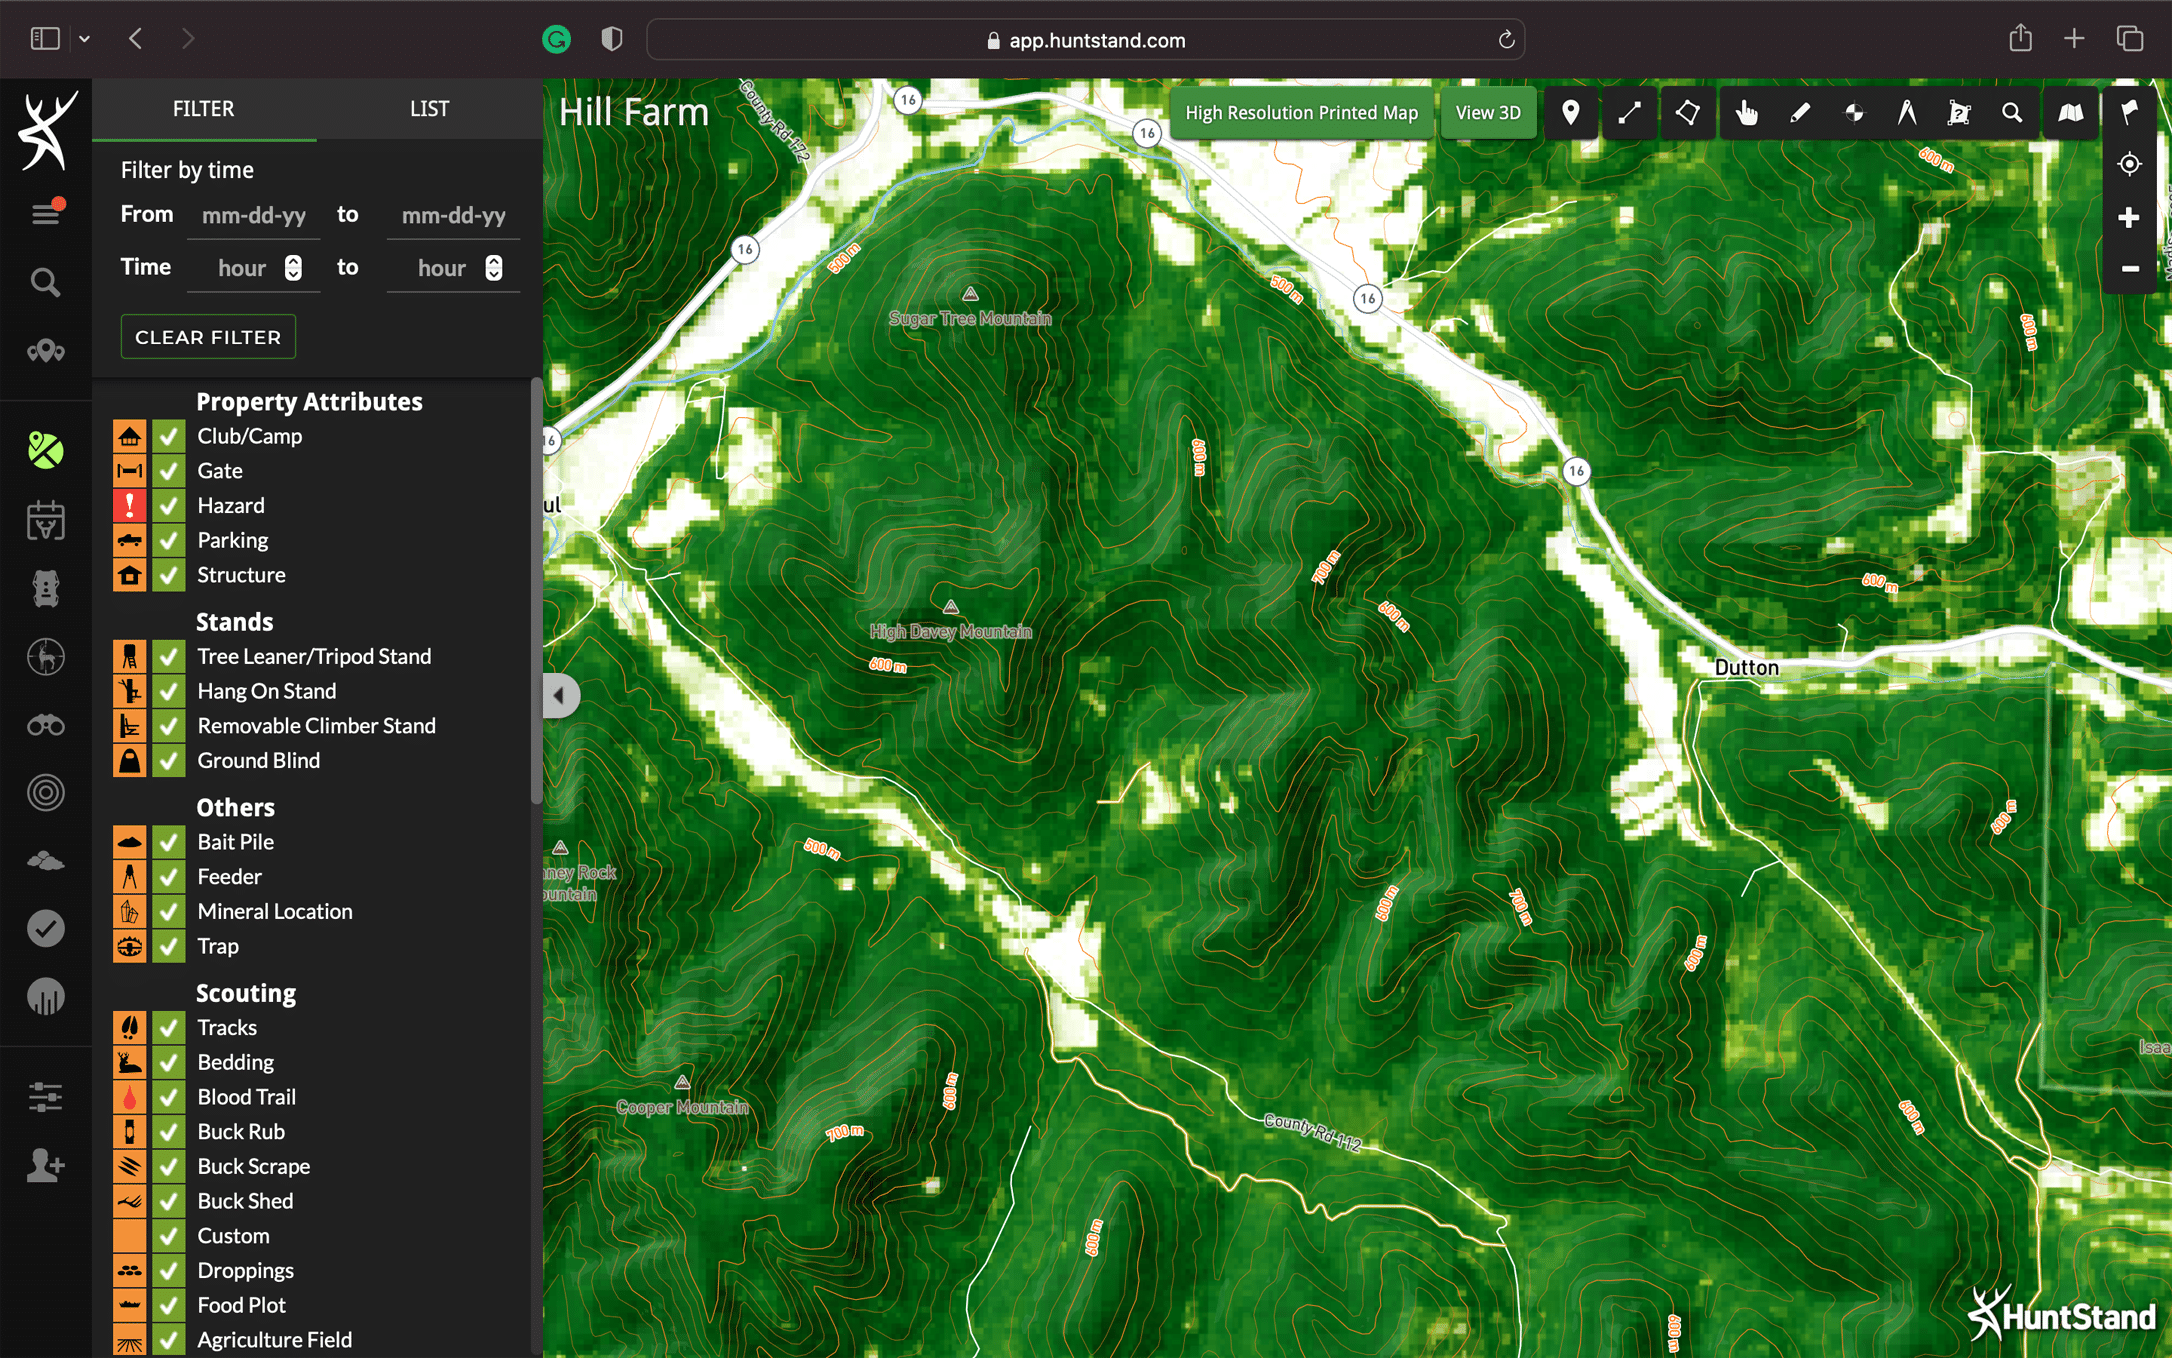Image resolution: width=2172 pixels, height=1358 pixels.
Task: Toggle the Hang On Stand checkbox
Action: pyautogui.click(x=169, y=691)
